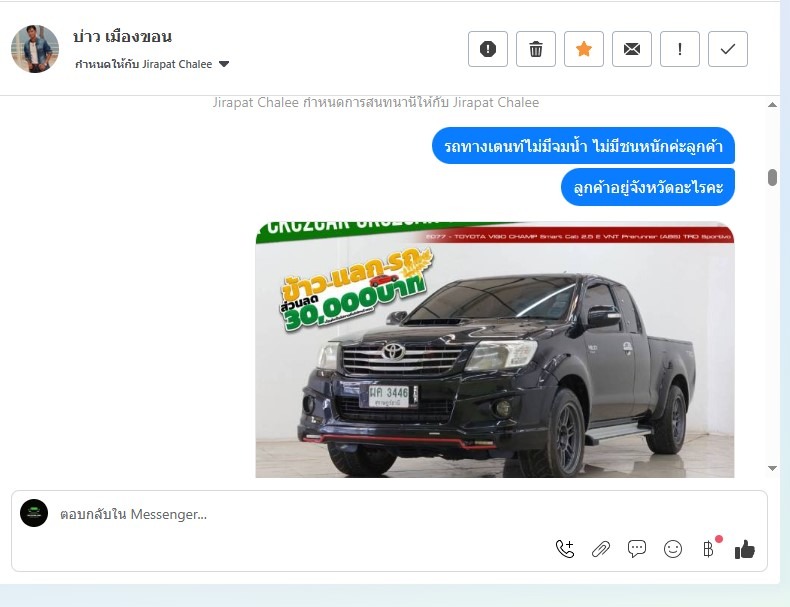Flag the conversation with the exclamation mark button
790x607 pixels.
(x=680, y=49)
